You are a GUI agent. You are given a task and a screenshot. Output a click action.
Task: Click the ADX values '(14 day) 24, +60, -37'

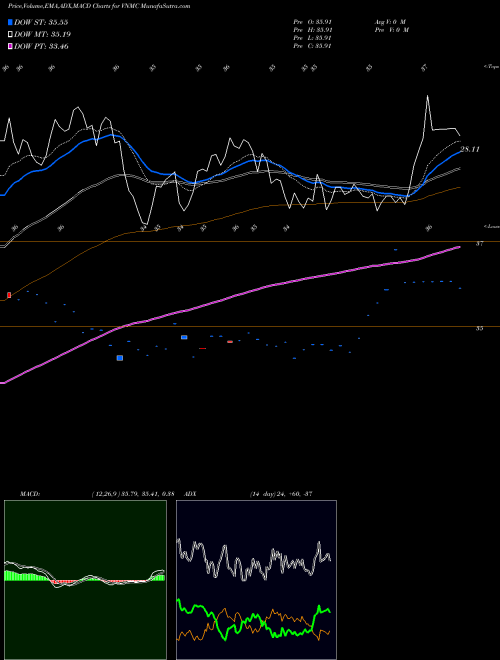(281, 494)
